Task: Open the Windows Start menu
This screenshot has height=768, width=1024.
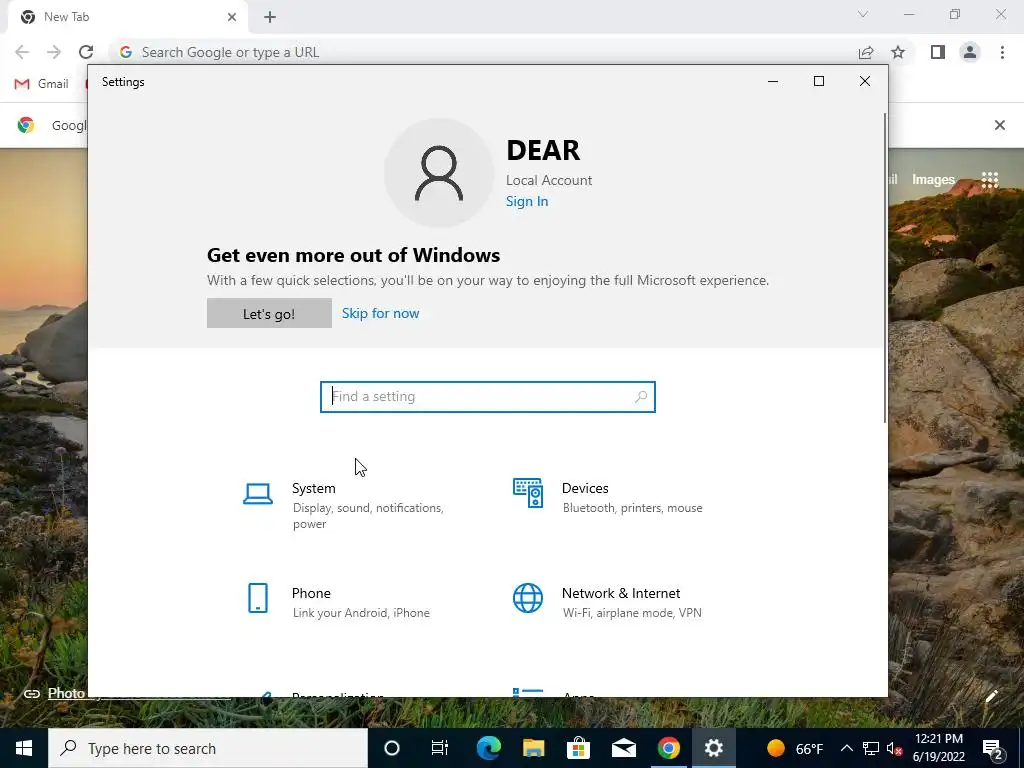Action: pyautogui.click(x=24, y=748)
